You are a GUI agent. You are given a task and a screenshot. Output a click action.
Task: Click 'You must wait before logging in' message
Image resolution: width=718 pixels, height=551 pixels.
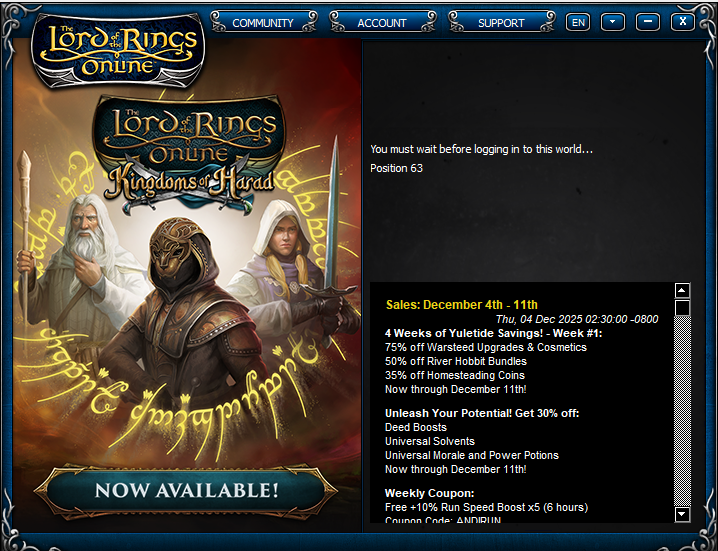pyautogui.click(x=481, y=149)
